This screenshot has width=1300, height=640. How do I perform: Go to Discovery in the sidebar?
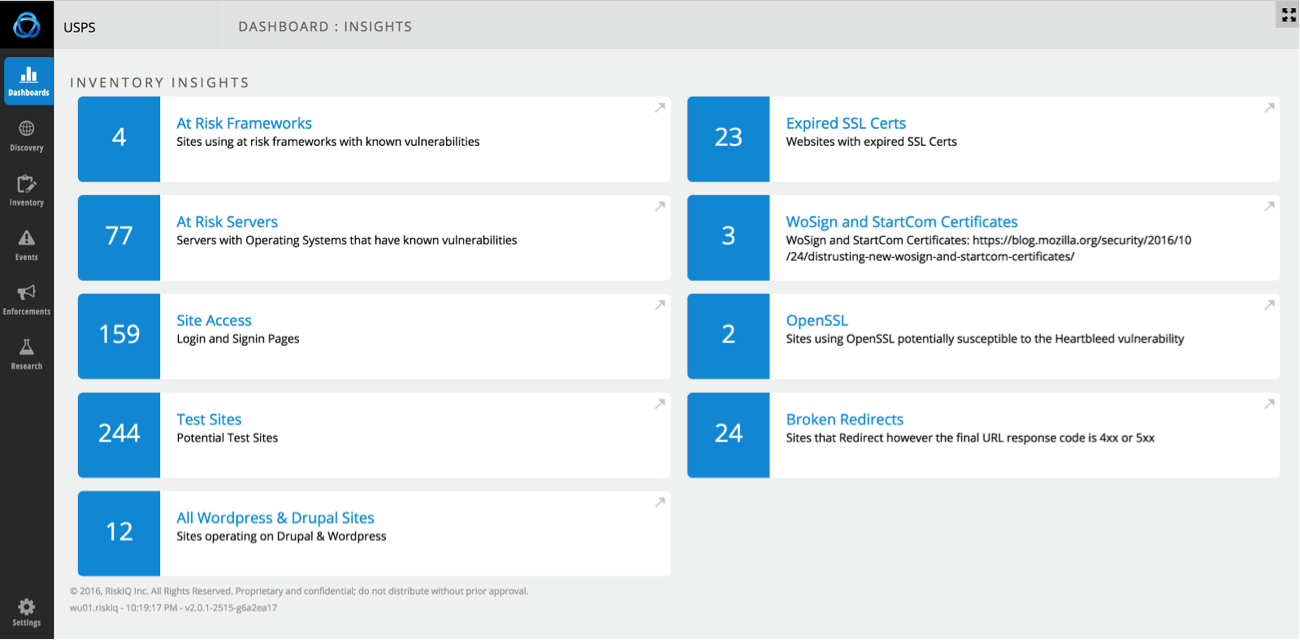click(27, 136)
